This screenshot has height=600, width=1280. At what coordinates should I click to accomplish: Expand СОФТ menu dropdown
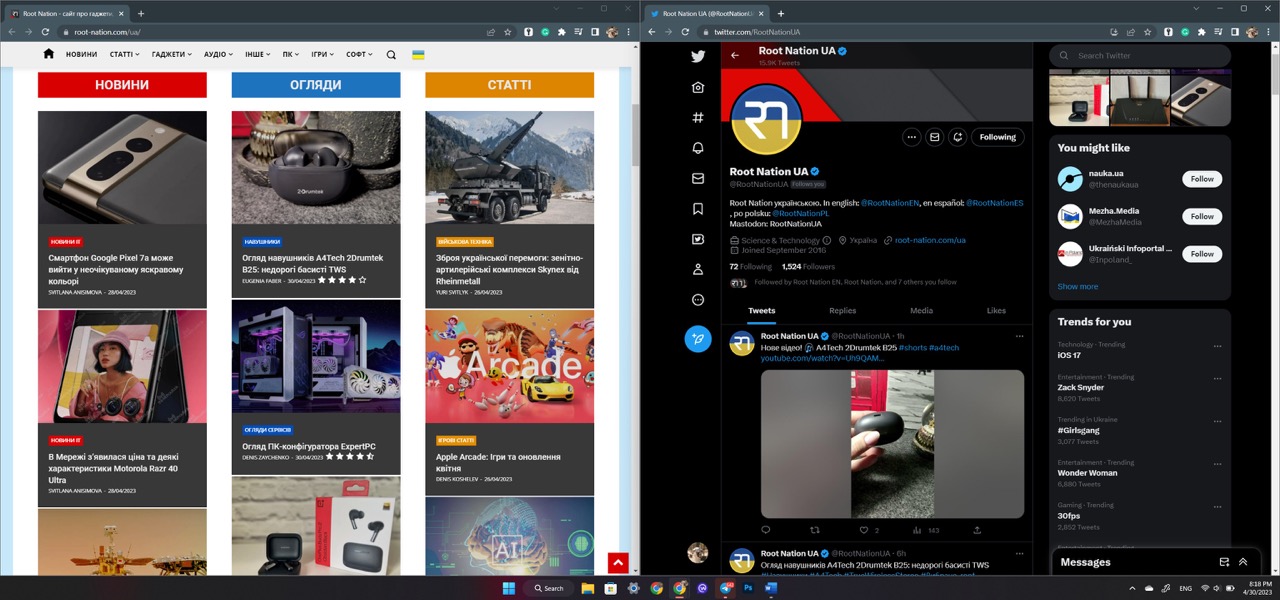pyautogui.click(x=359, y=55)
